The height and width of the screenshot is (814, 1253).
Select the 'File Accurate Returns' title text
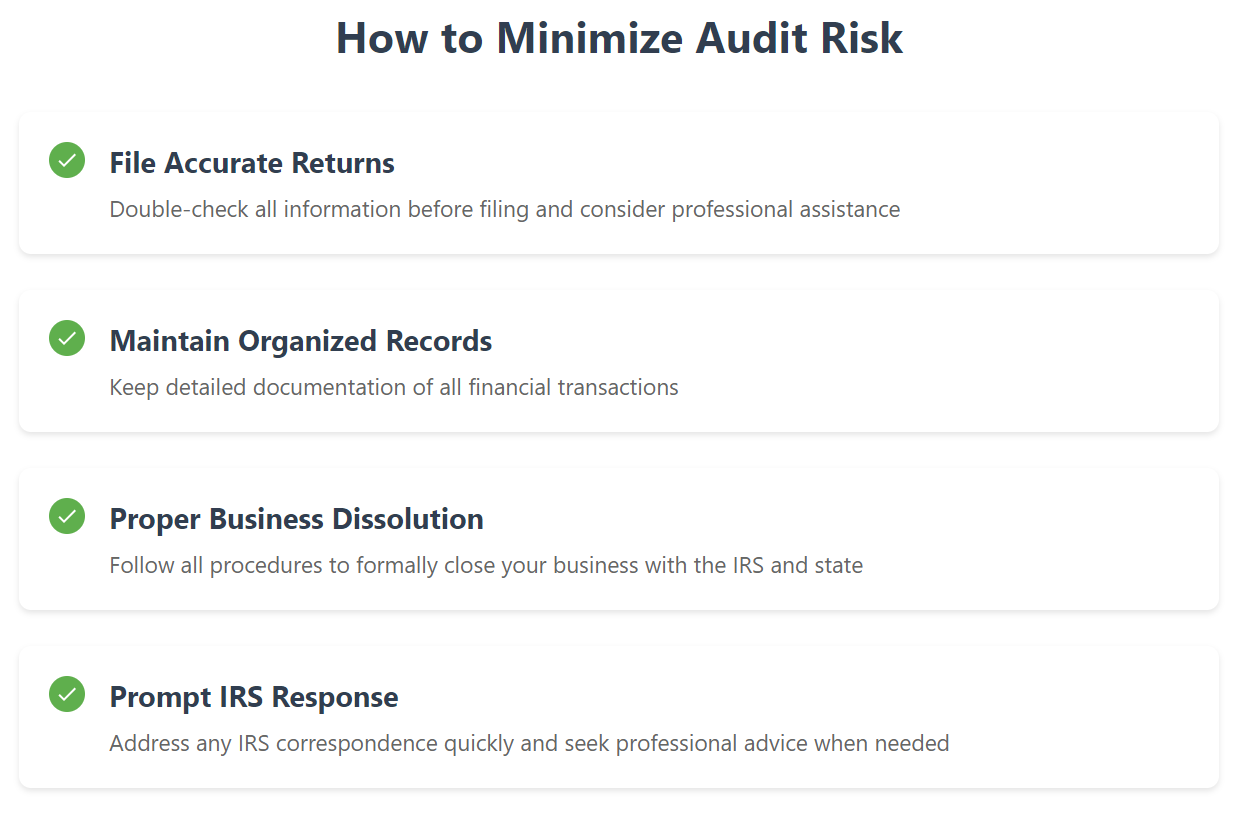[x=252, y=163]
